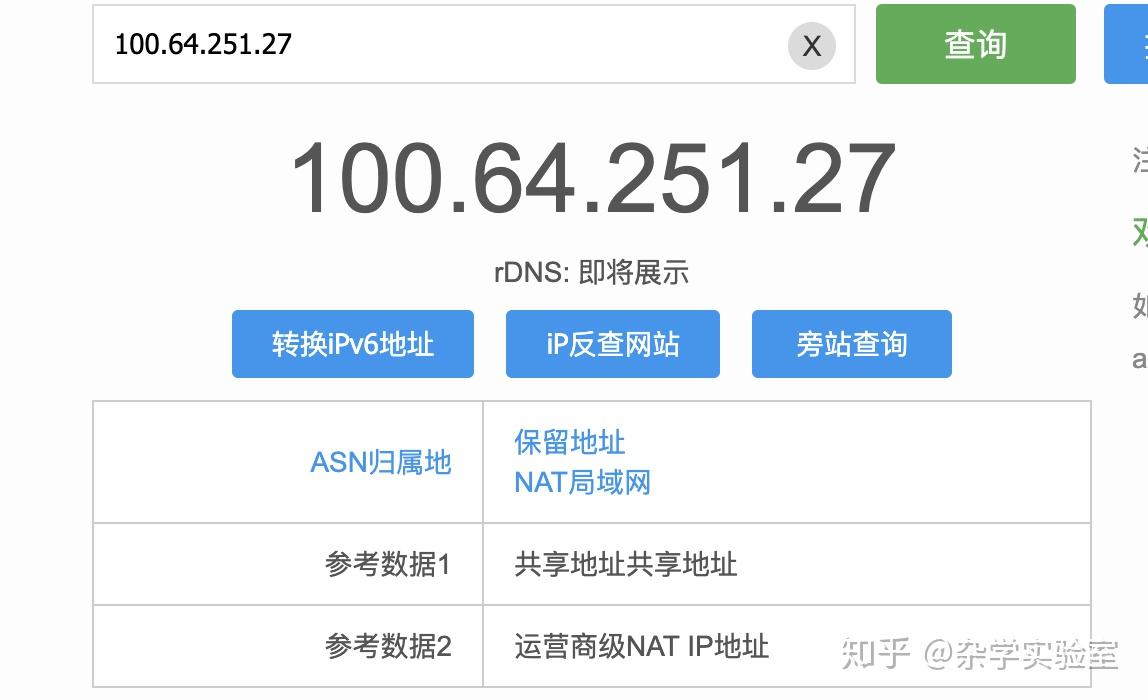Click the partially visible blue button top right
Screen dimensions: 1148x700
(1130, 44)
